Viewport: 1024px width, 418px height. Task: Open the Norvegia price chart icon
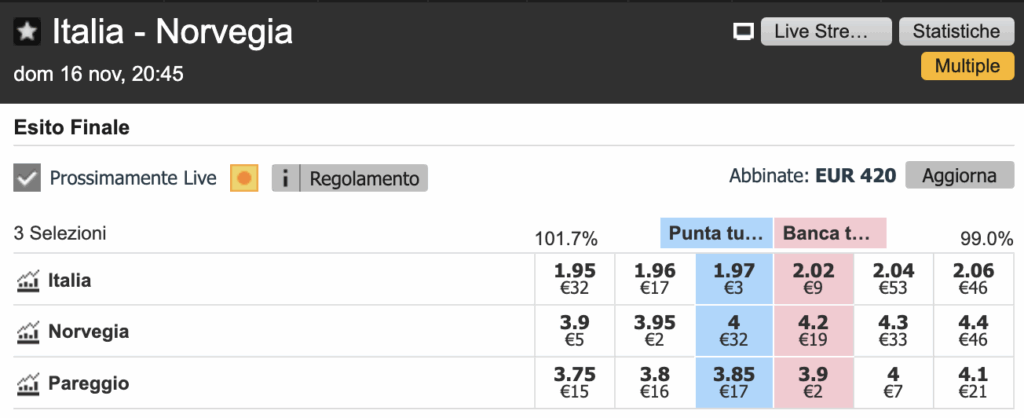pyautogui.click(x=28, y=331)
